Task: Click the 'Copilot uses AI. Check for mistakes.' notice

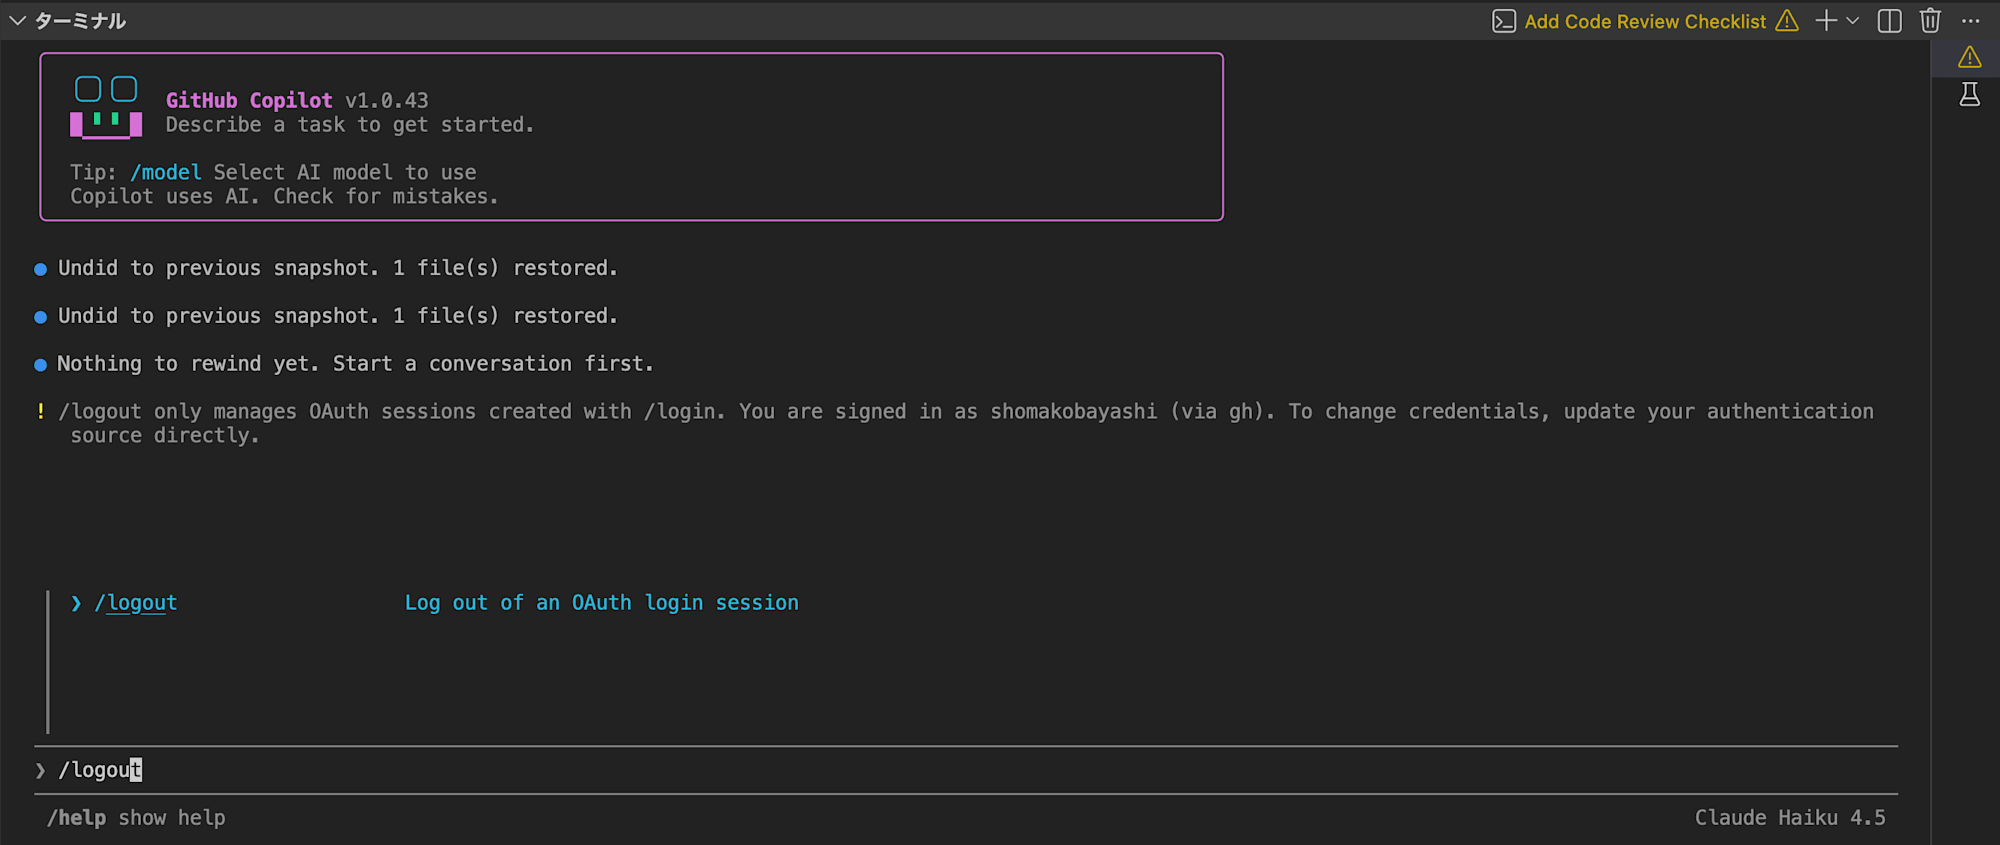Action: point(284,197)
